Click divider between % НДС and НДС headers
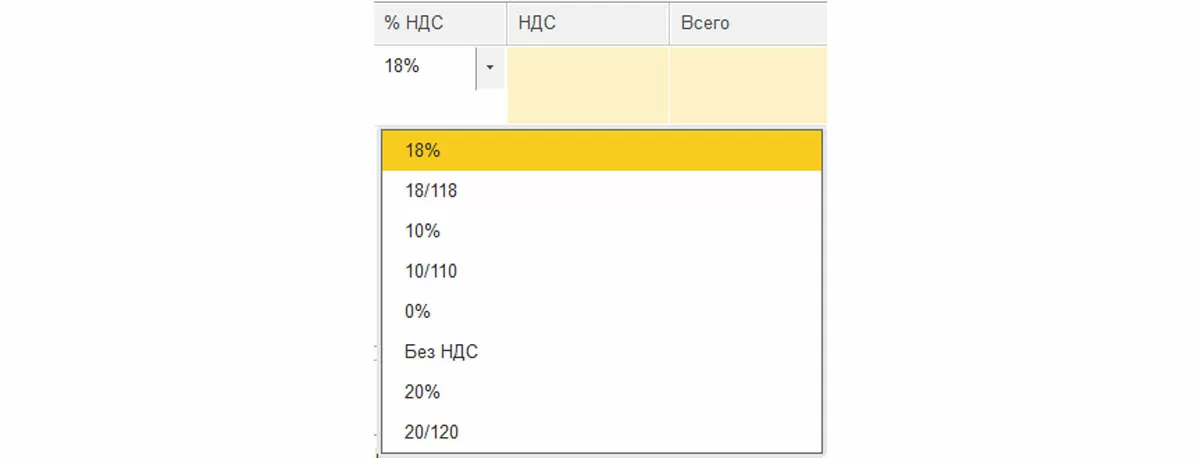The image size is (1200, 458). point(507,23)
